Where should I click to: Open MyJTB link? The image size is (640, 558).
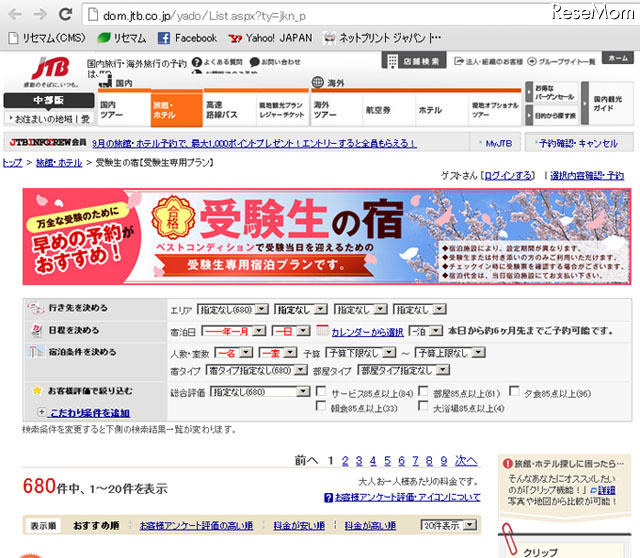499,143
